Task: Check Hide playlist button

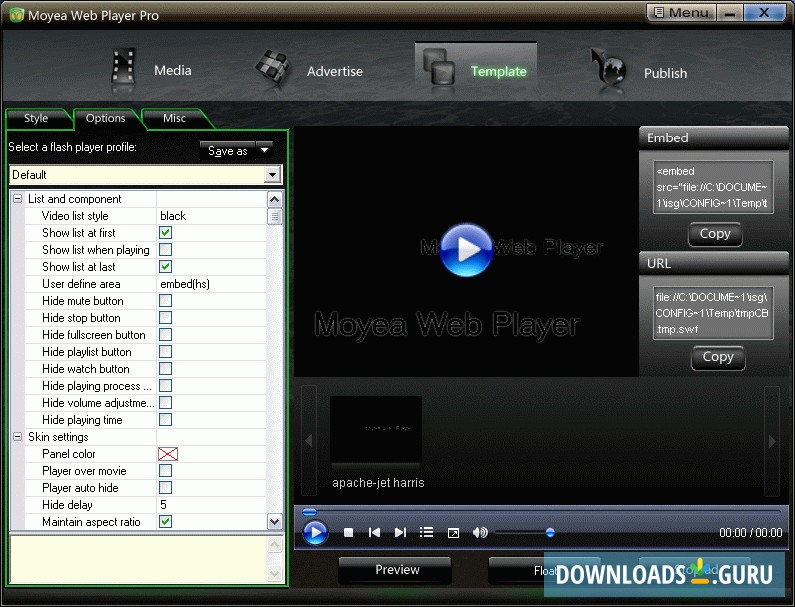Action: [x=165, y=352]
